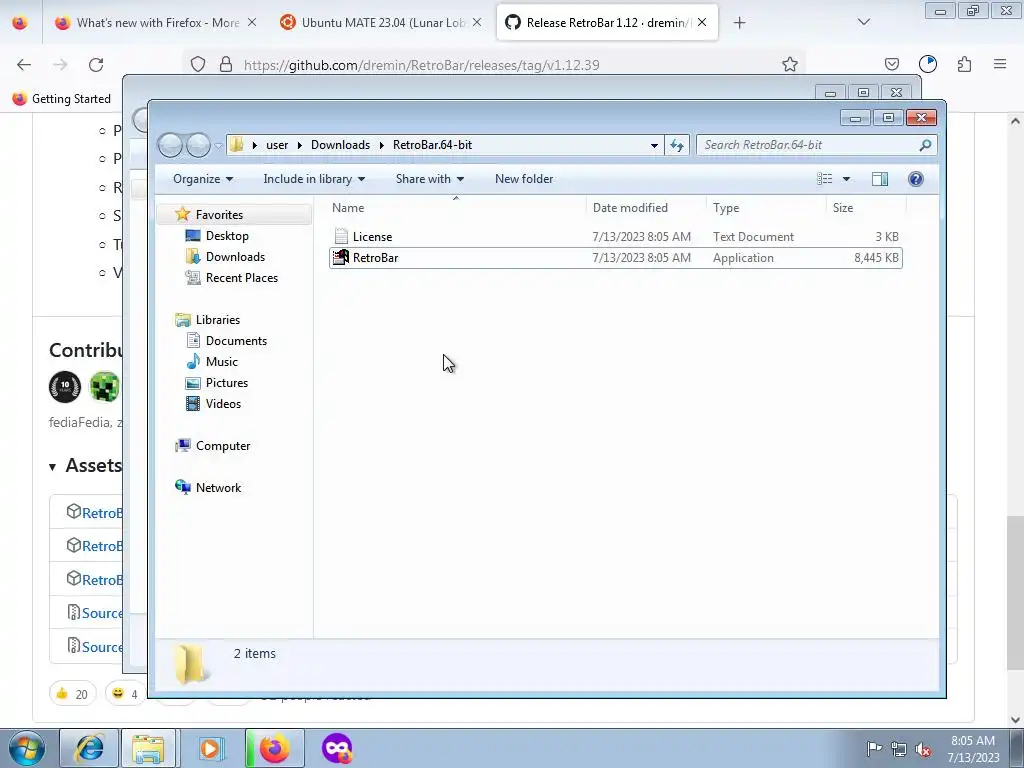Open the Firefox hamburger menu
This screenshot has width=1024, height=768.
(1000, 65)
